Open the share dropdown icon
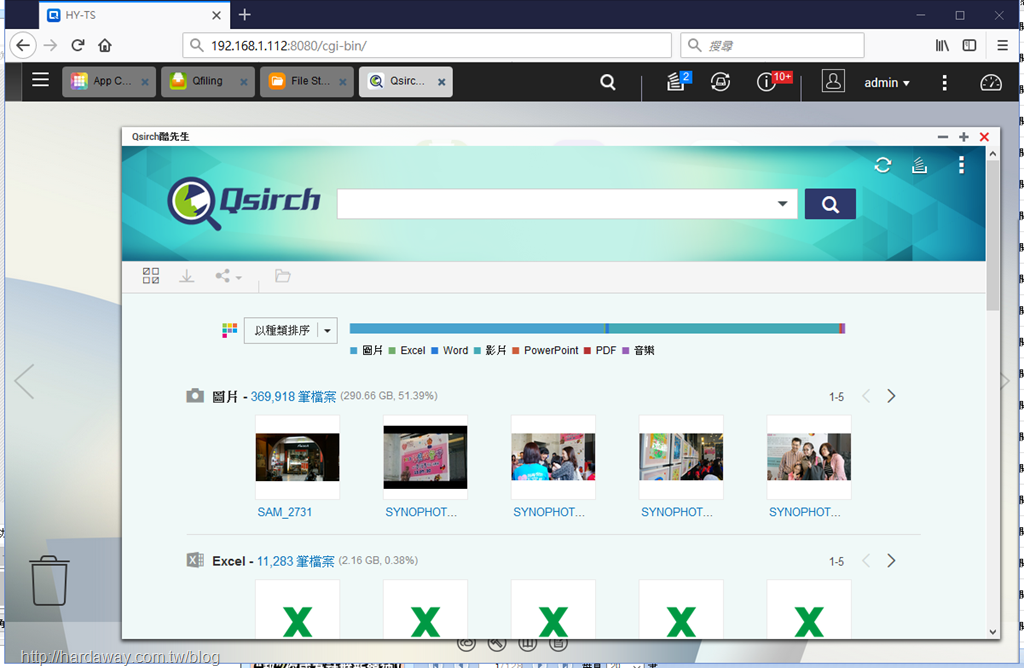Image resolution: width=1024 pixels, height=668 pixels. (228, 276)
